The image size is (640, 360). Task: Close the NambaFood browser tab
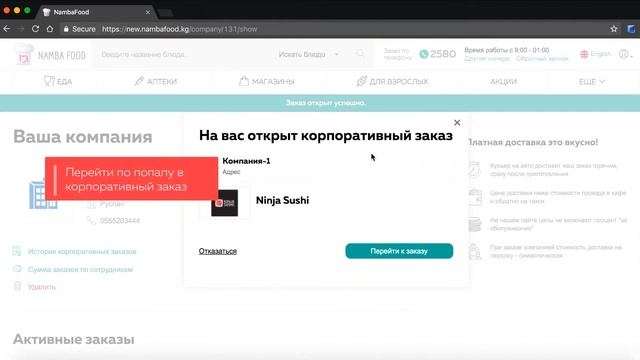(148, 12)
